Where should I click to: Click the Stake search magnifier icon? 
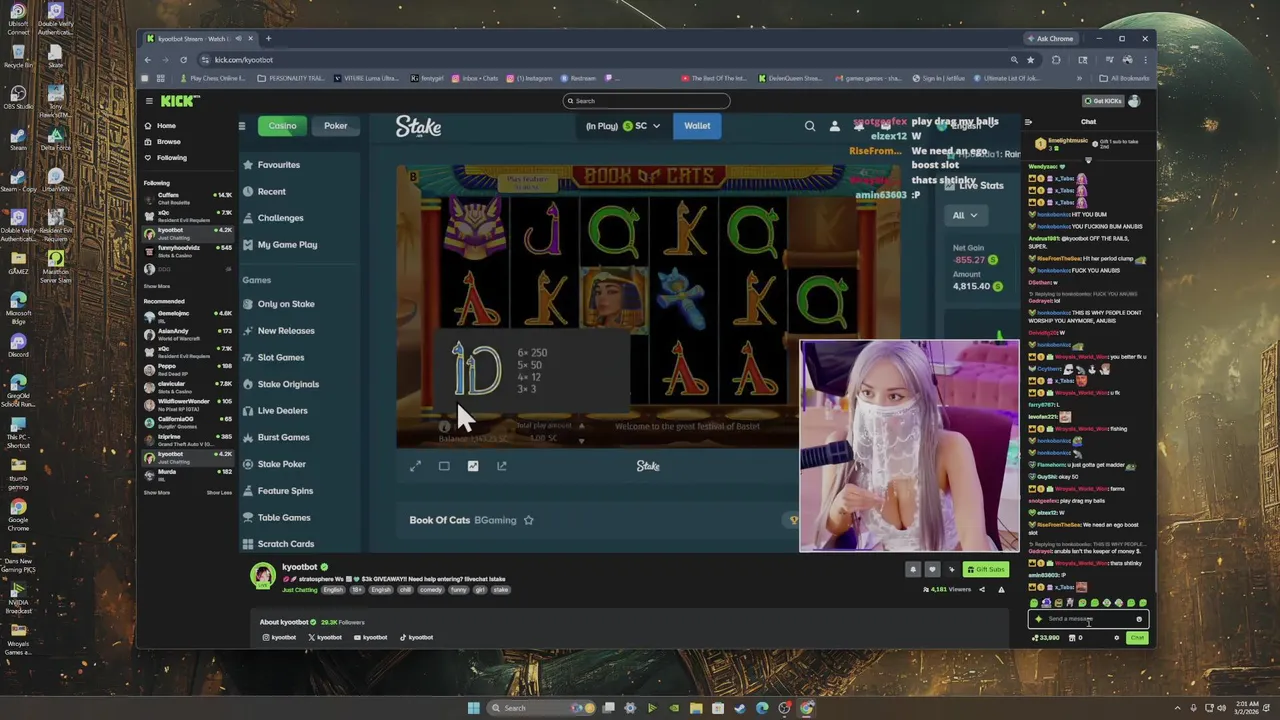(810, 126)
